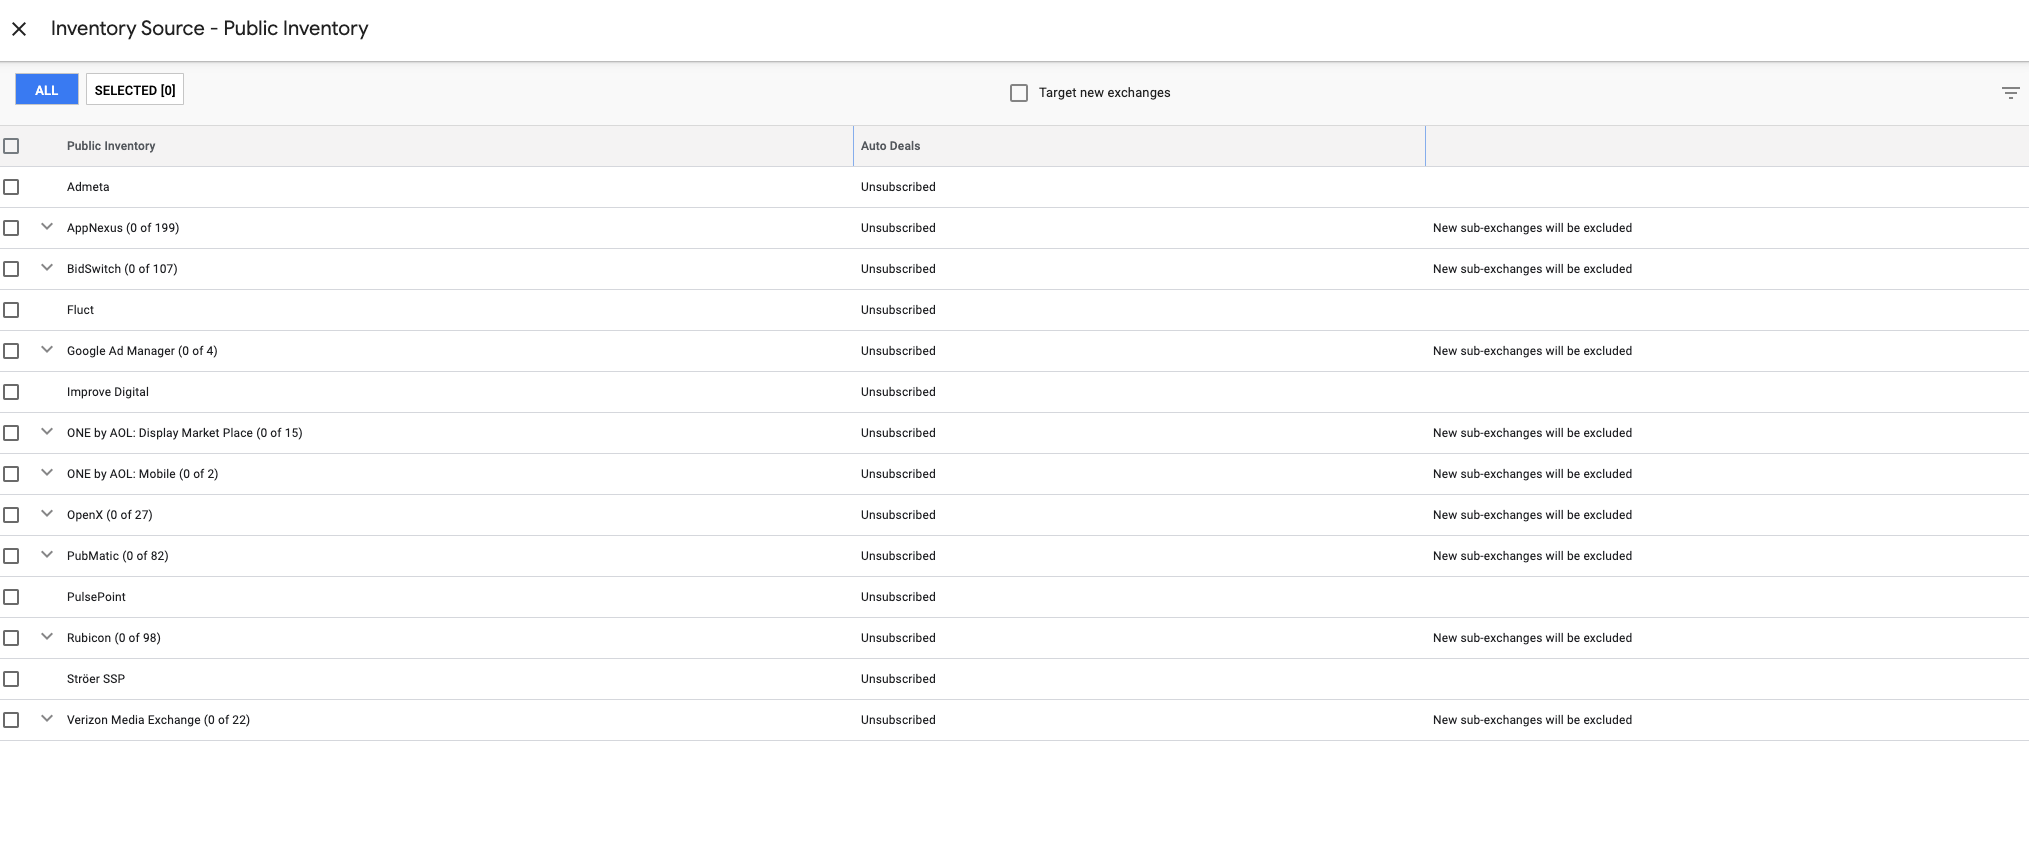Viewport: 2029px width, 853px height.
Task: Click the Fluct row name
Action: pyautogui.click(x=80, y=310)
